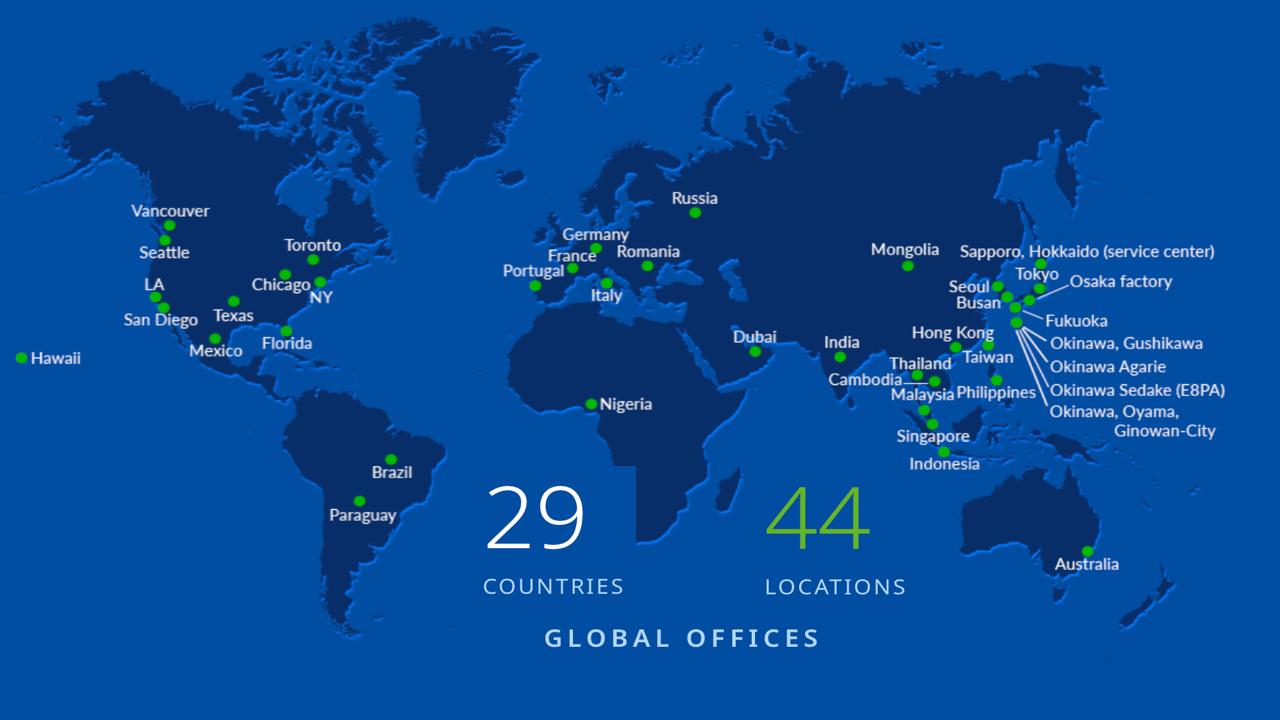Click the Nigeria label
Image resolution: width=1280 pixels, height=720 pixels.
[626, 404]
